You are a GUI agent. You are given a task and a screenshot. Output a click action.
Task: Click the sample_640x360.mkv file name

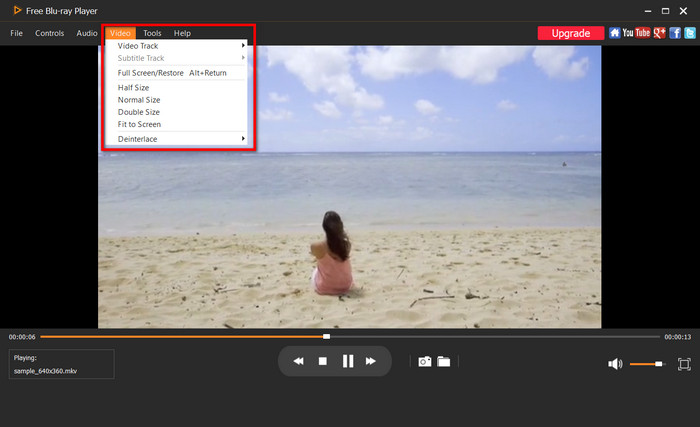[46, 371]
